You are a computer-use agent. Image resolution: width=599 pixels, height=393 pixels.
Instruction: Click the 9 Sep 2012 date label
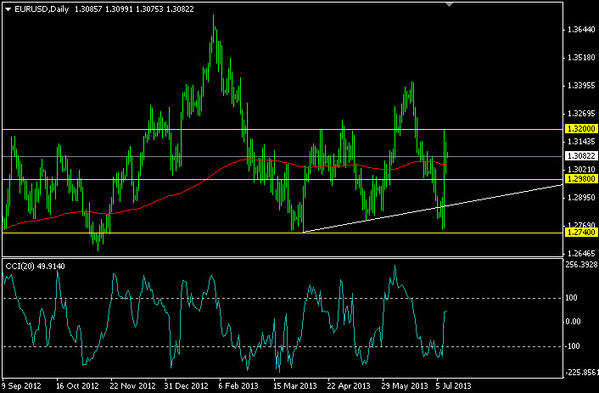21,386
